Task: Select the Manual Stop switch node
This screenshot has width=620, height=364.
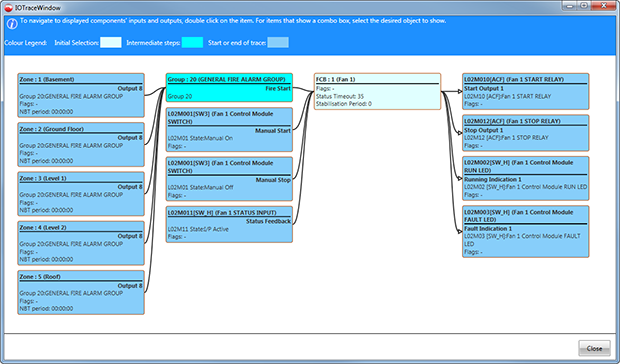Action: tap(229, 179)
